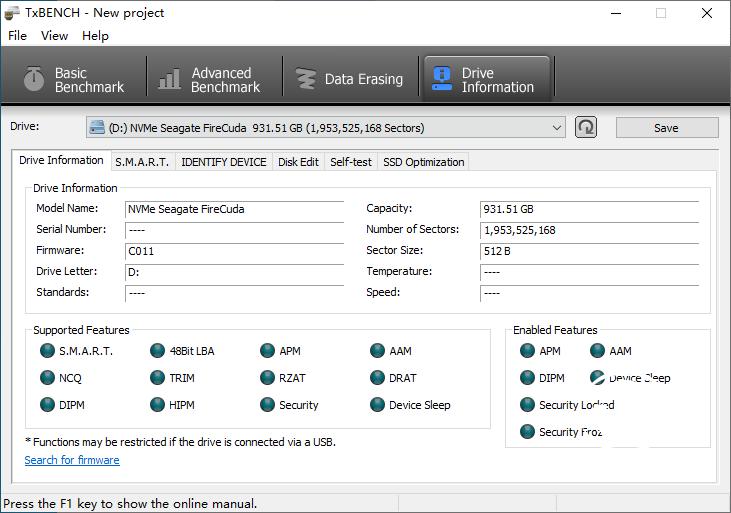The width and height of the screenshot is (731, 513).
Task: Minimize the TxBENCH window
Action: click(616, 13)
